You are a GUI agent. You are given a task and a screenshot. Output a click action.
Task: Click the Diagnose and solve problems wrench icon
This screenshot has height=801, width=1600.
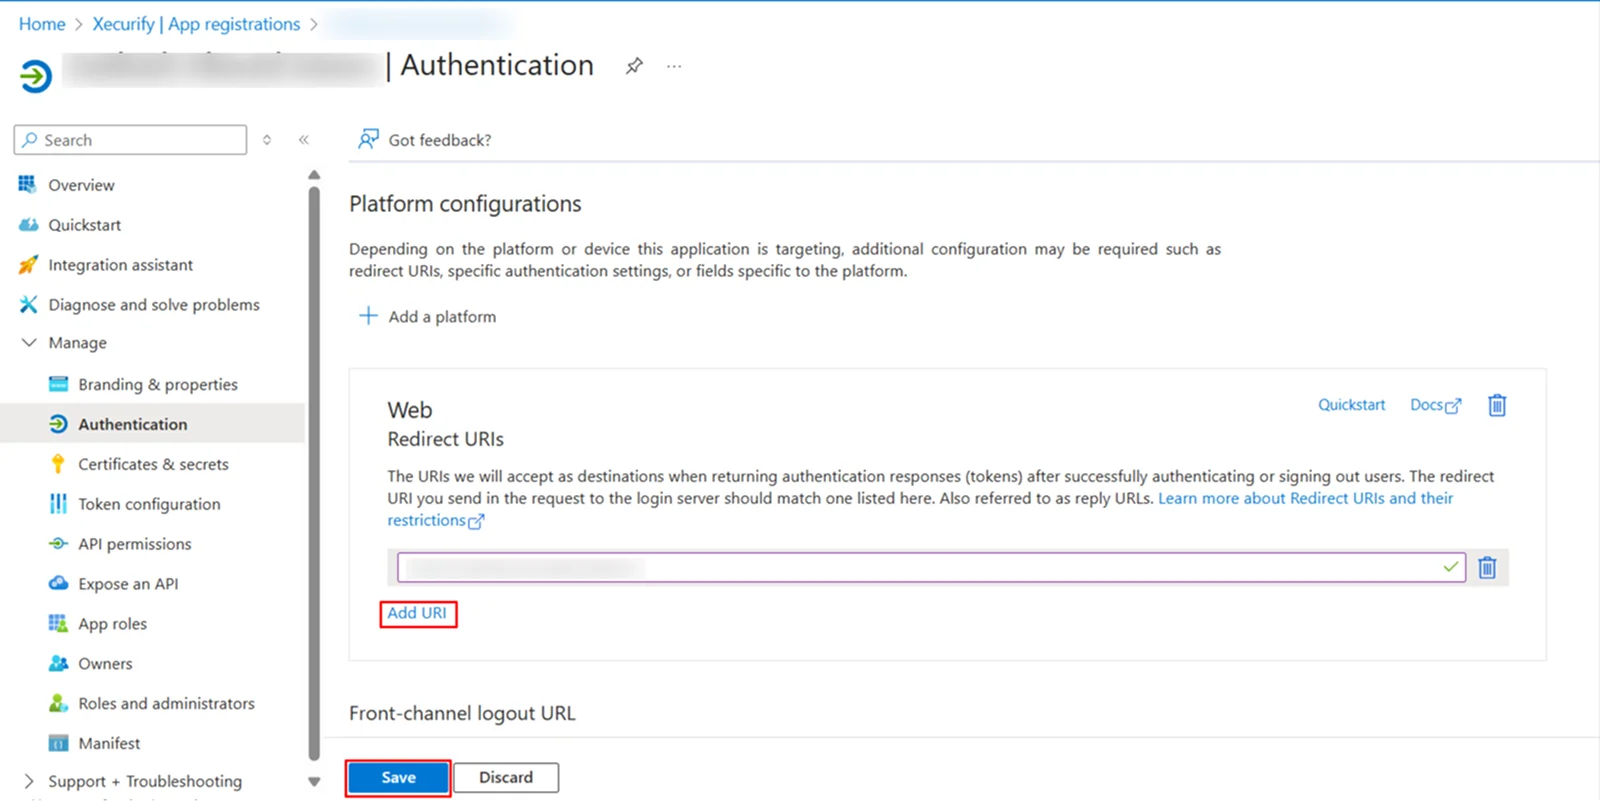pos(28,304)
